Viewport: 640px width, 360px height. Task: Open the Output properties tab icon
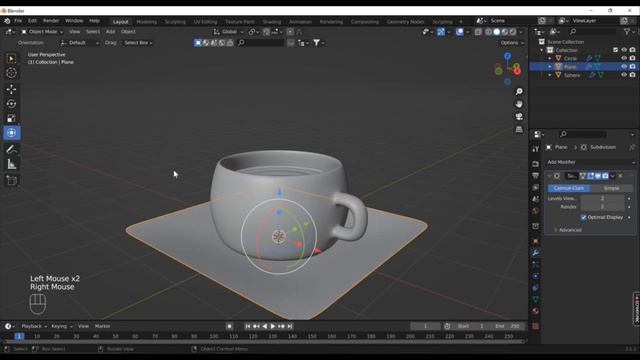536,176
